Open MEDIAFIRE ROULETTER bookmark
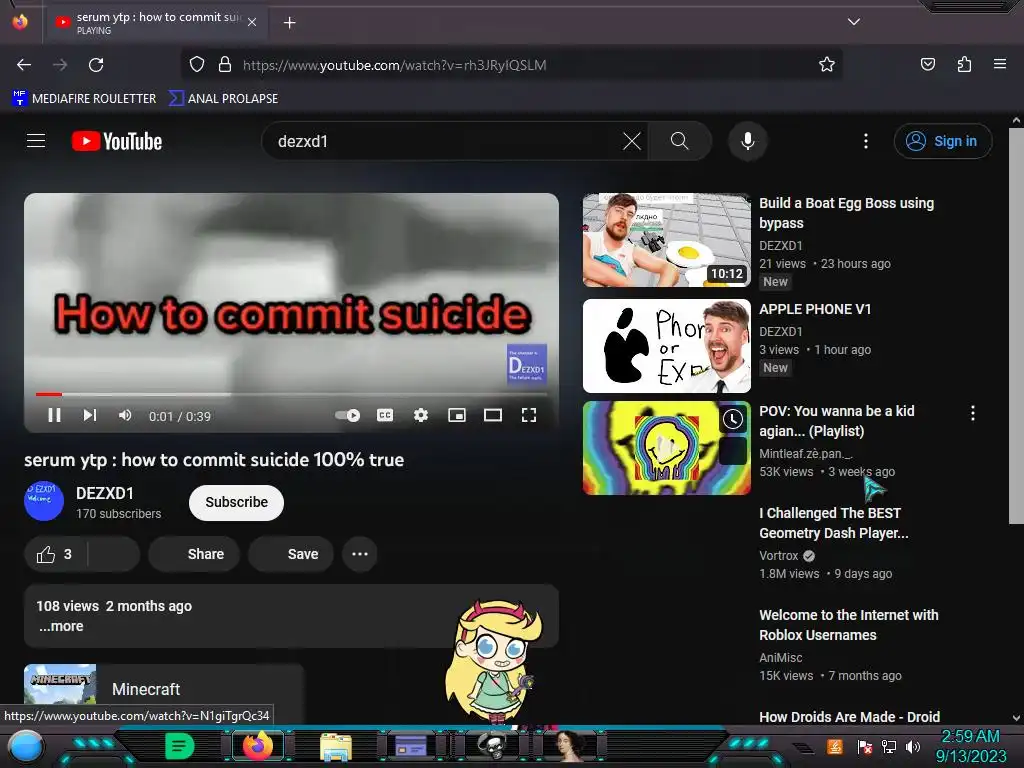The width and height of the screenshot is (1024, 768). coord(84,99)
